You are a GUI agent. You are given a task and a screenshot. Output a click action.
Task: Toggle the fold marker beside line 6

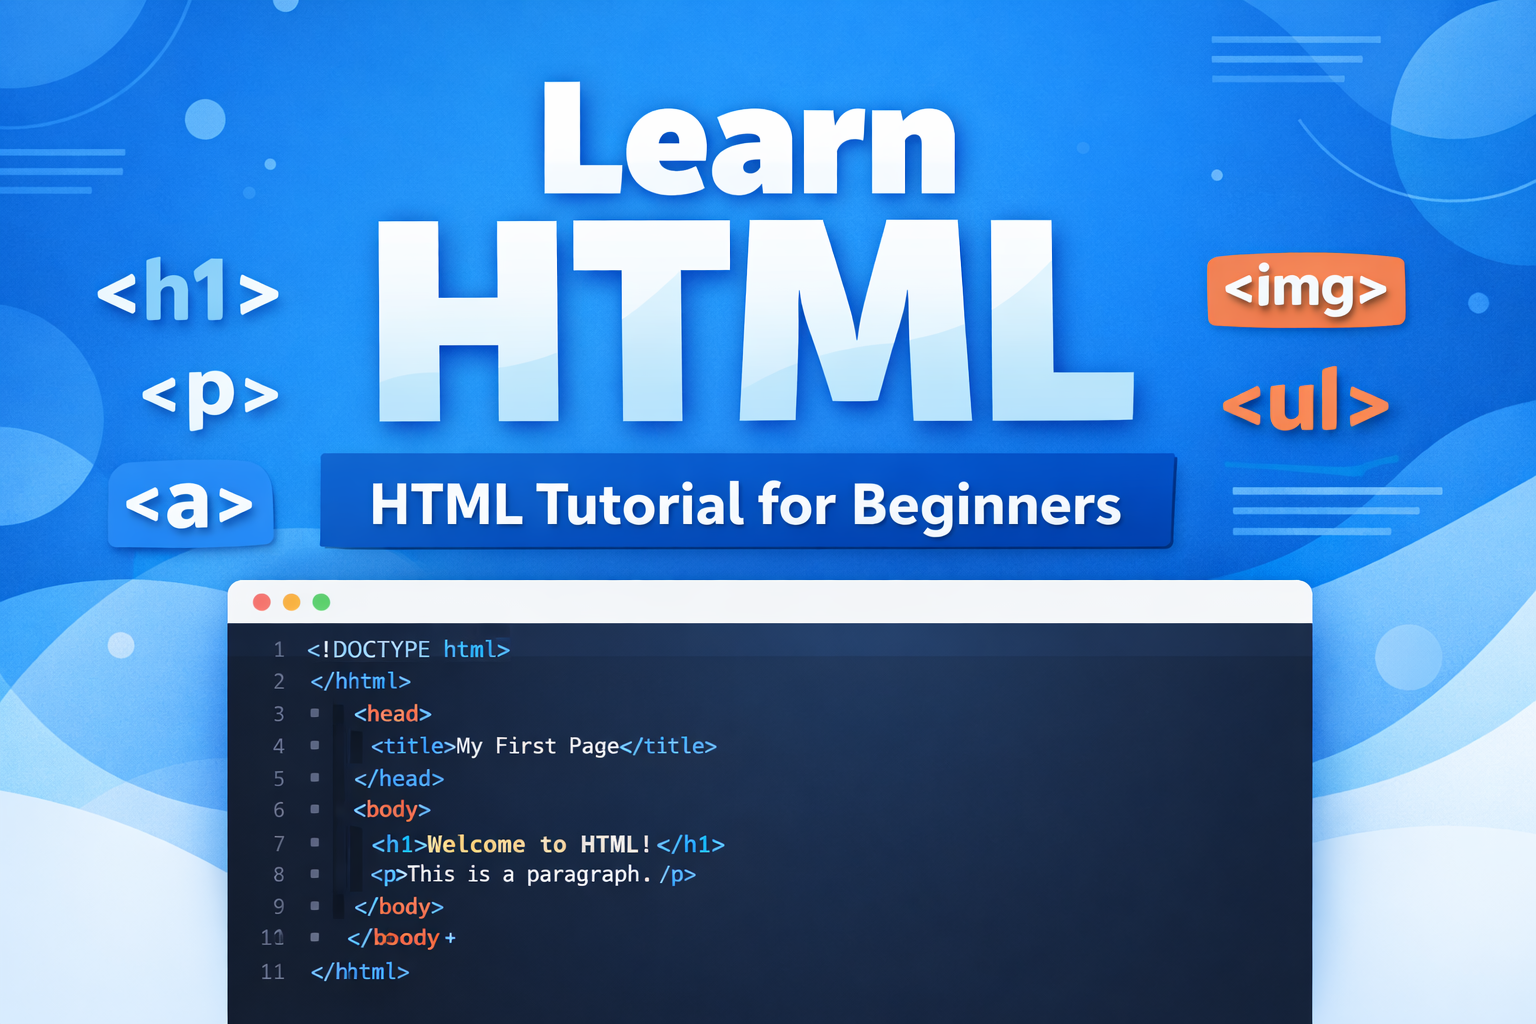point(313,810)
